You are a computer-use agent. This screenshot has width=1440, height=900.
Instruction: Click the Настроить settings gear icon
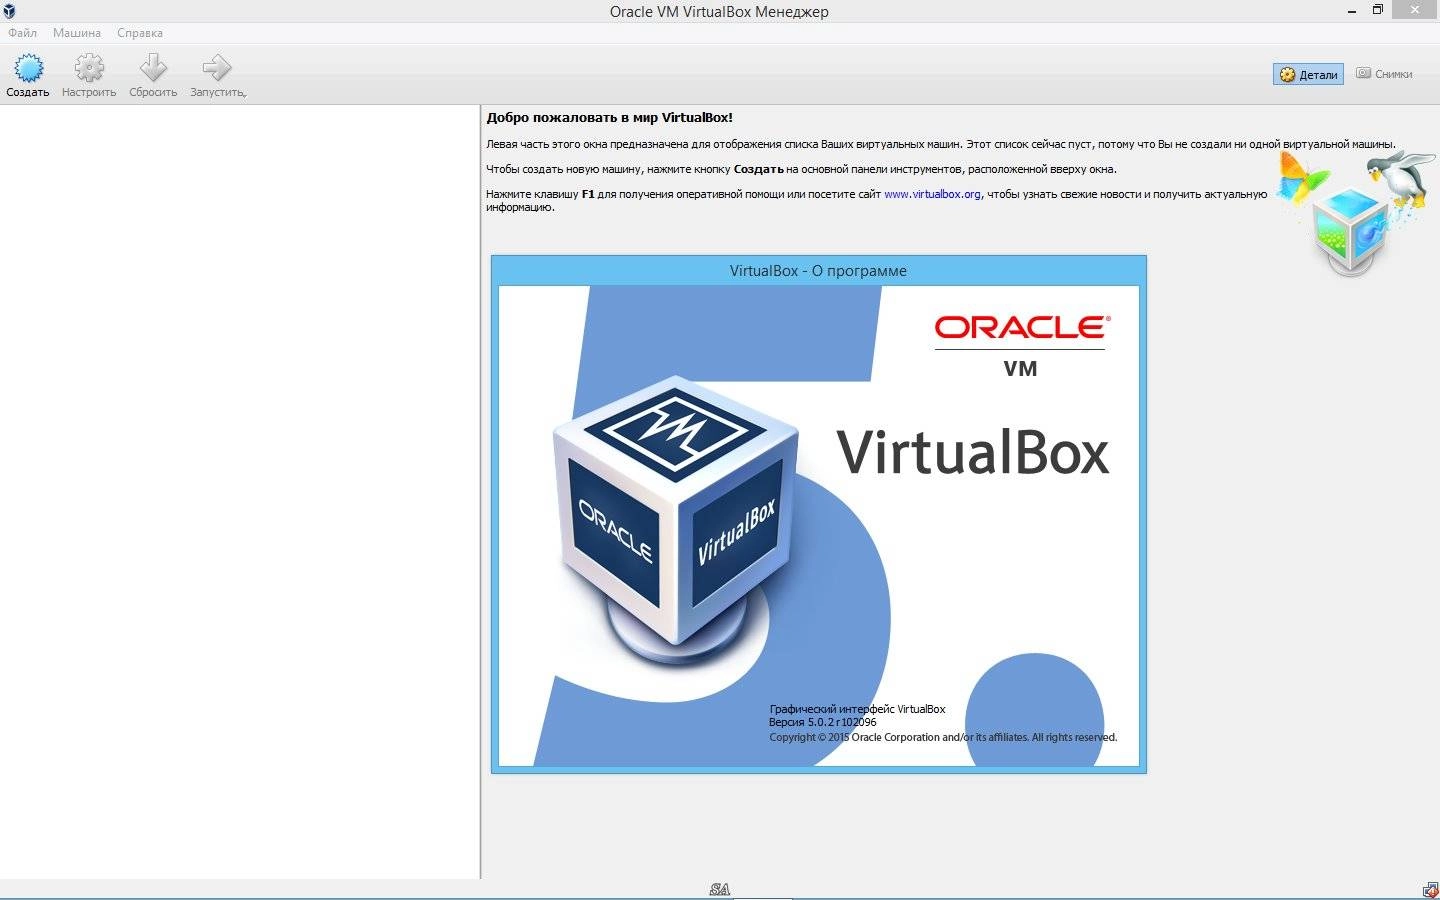[89, 68]
